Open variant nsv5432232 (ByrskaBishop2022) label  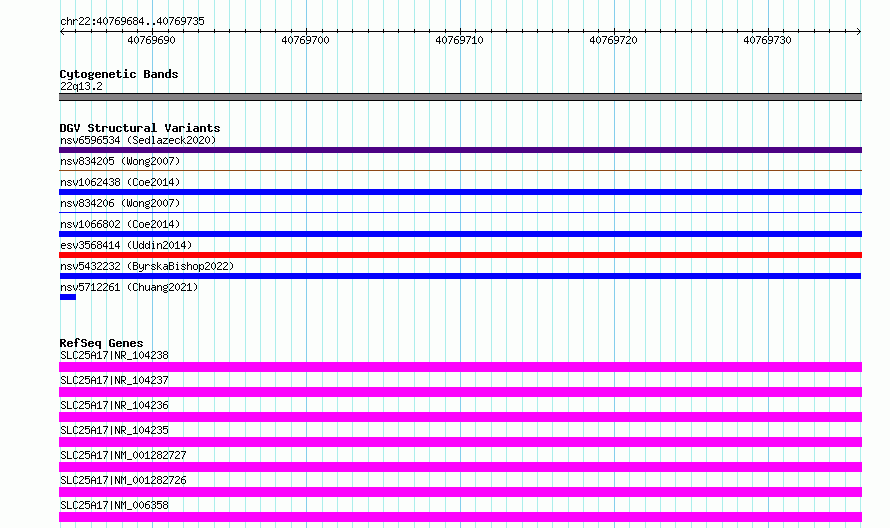[x=147, y=266]
